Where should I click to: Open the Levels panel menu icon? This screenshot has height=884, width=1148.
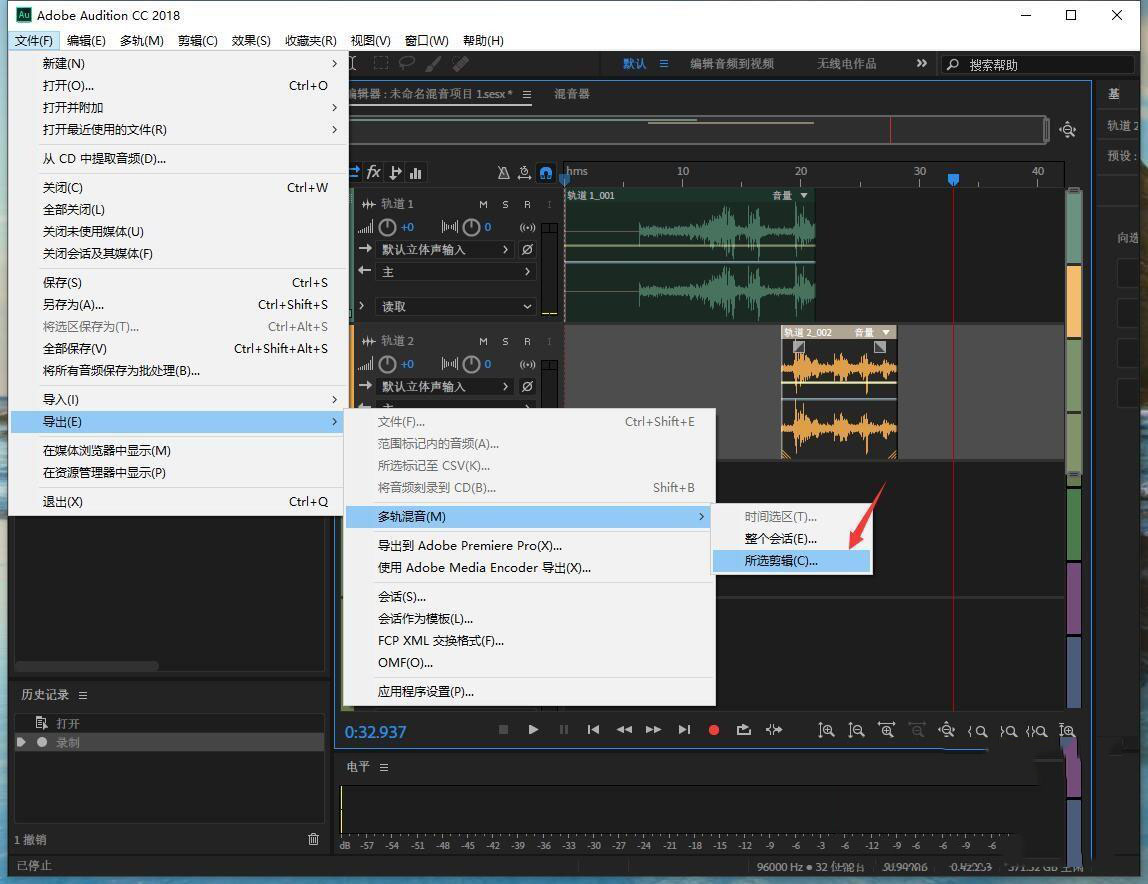pos(384,767)
